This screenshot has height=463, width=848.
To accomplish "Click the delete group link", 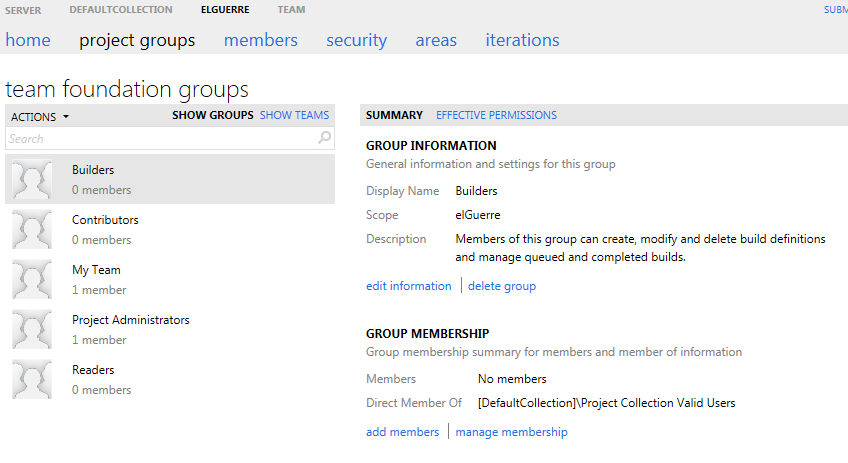I will pos(502,286).
